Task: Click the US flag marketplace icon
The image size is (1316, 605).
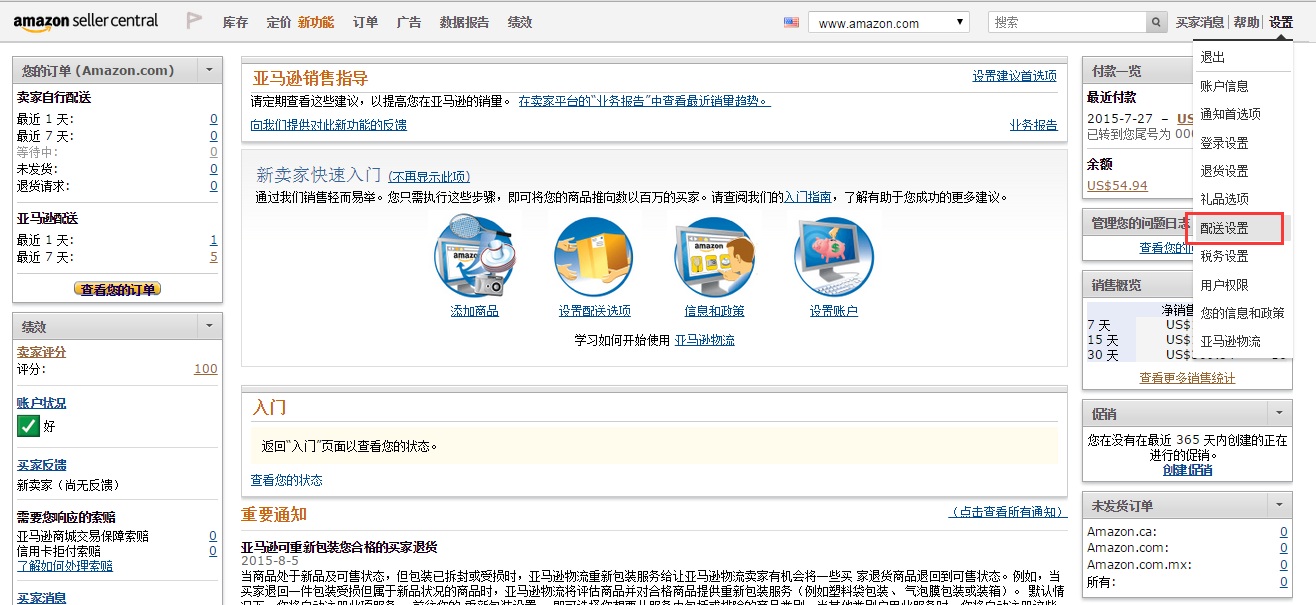Action: (x=791, y=22)
